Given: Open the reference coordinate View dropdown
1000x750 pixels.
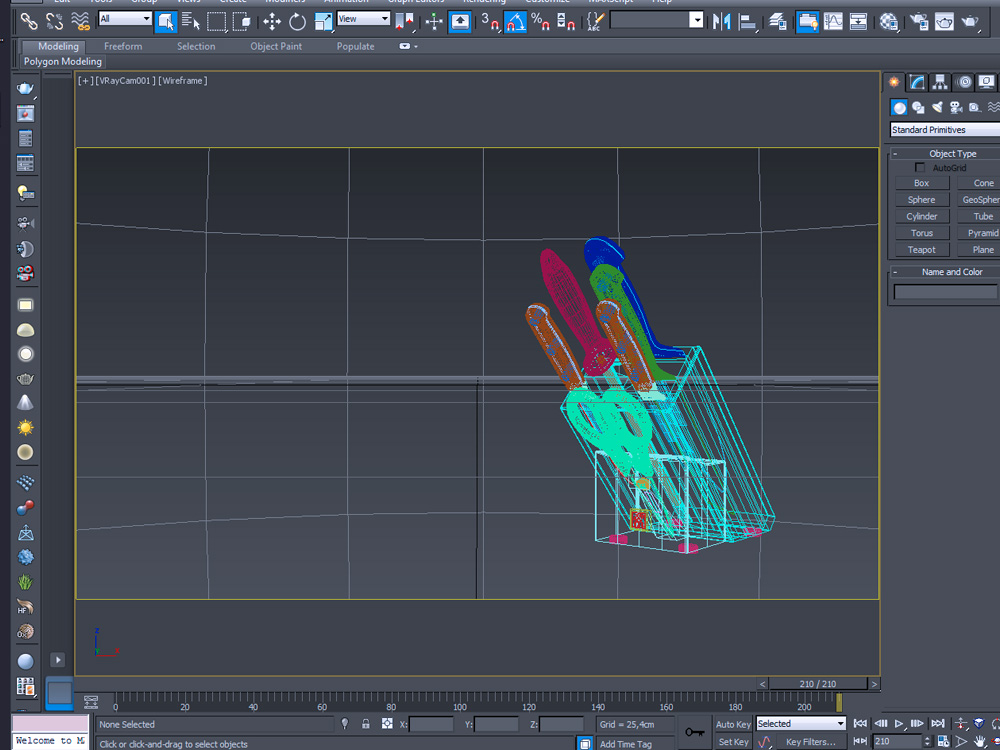Looking at the screenshot, I should coord(364,18).
